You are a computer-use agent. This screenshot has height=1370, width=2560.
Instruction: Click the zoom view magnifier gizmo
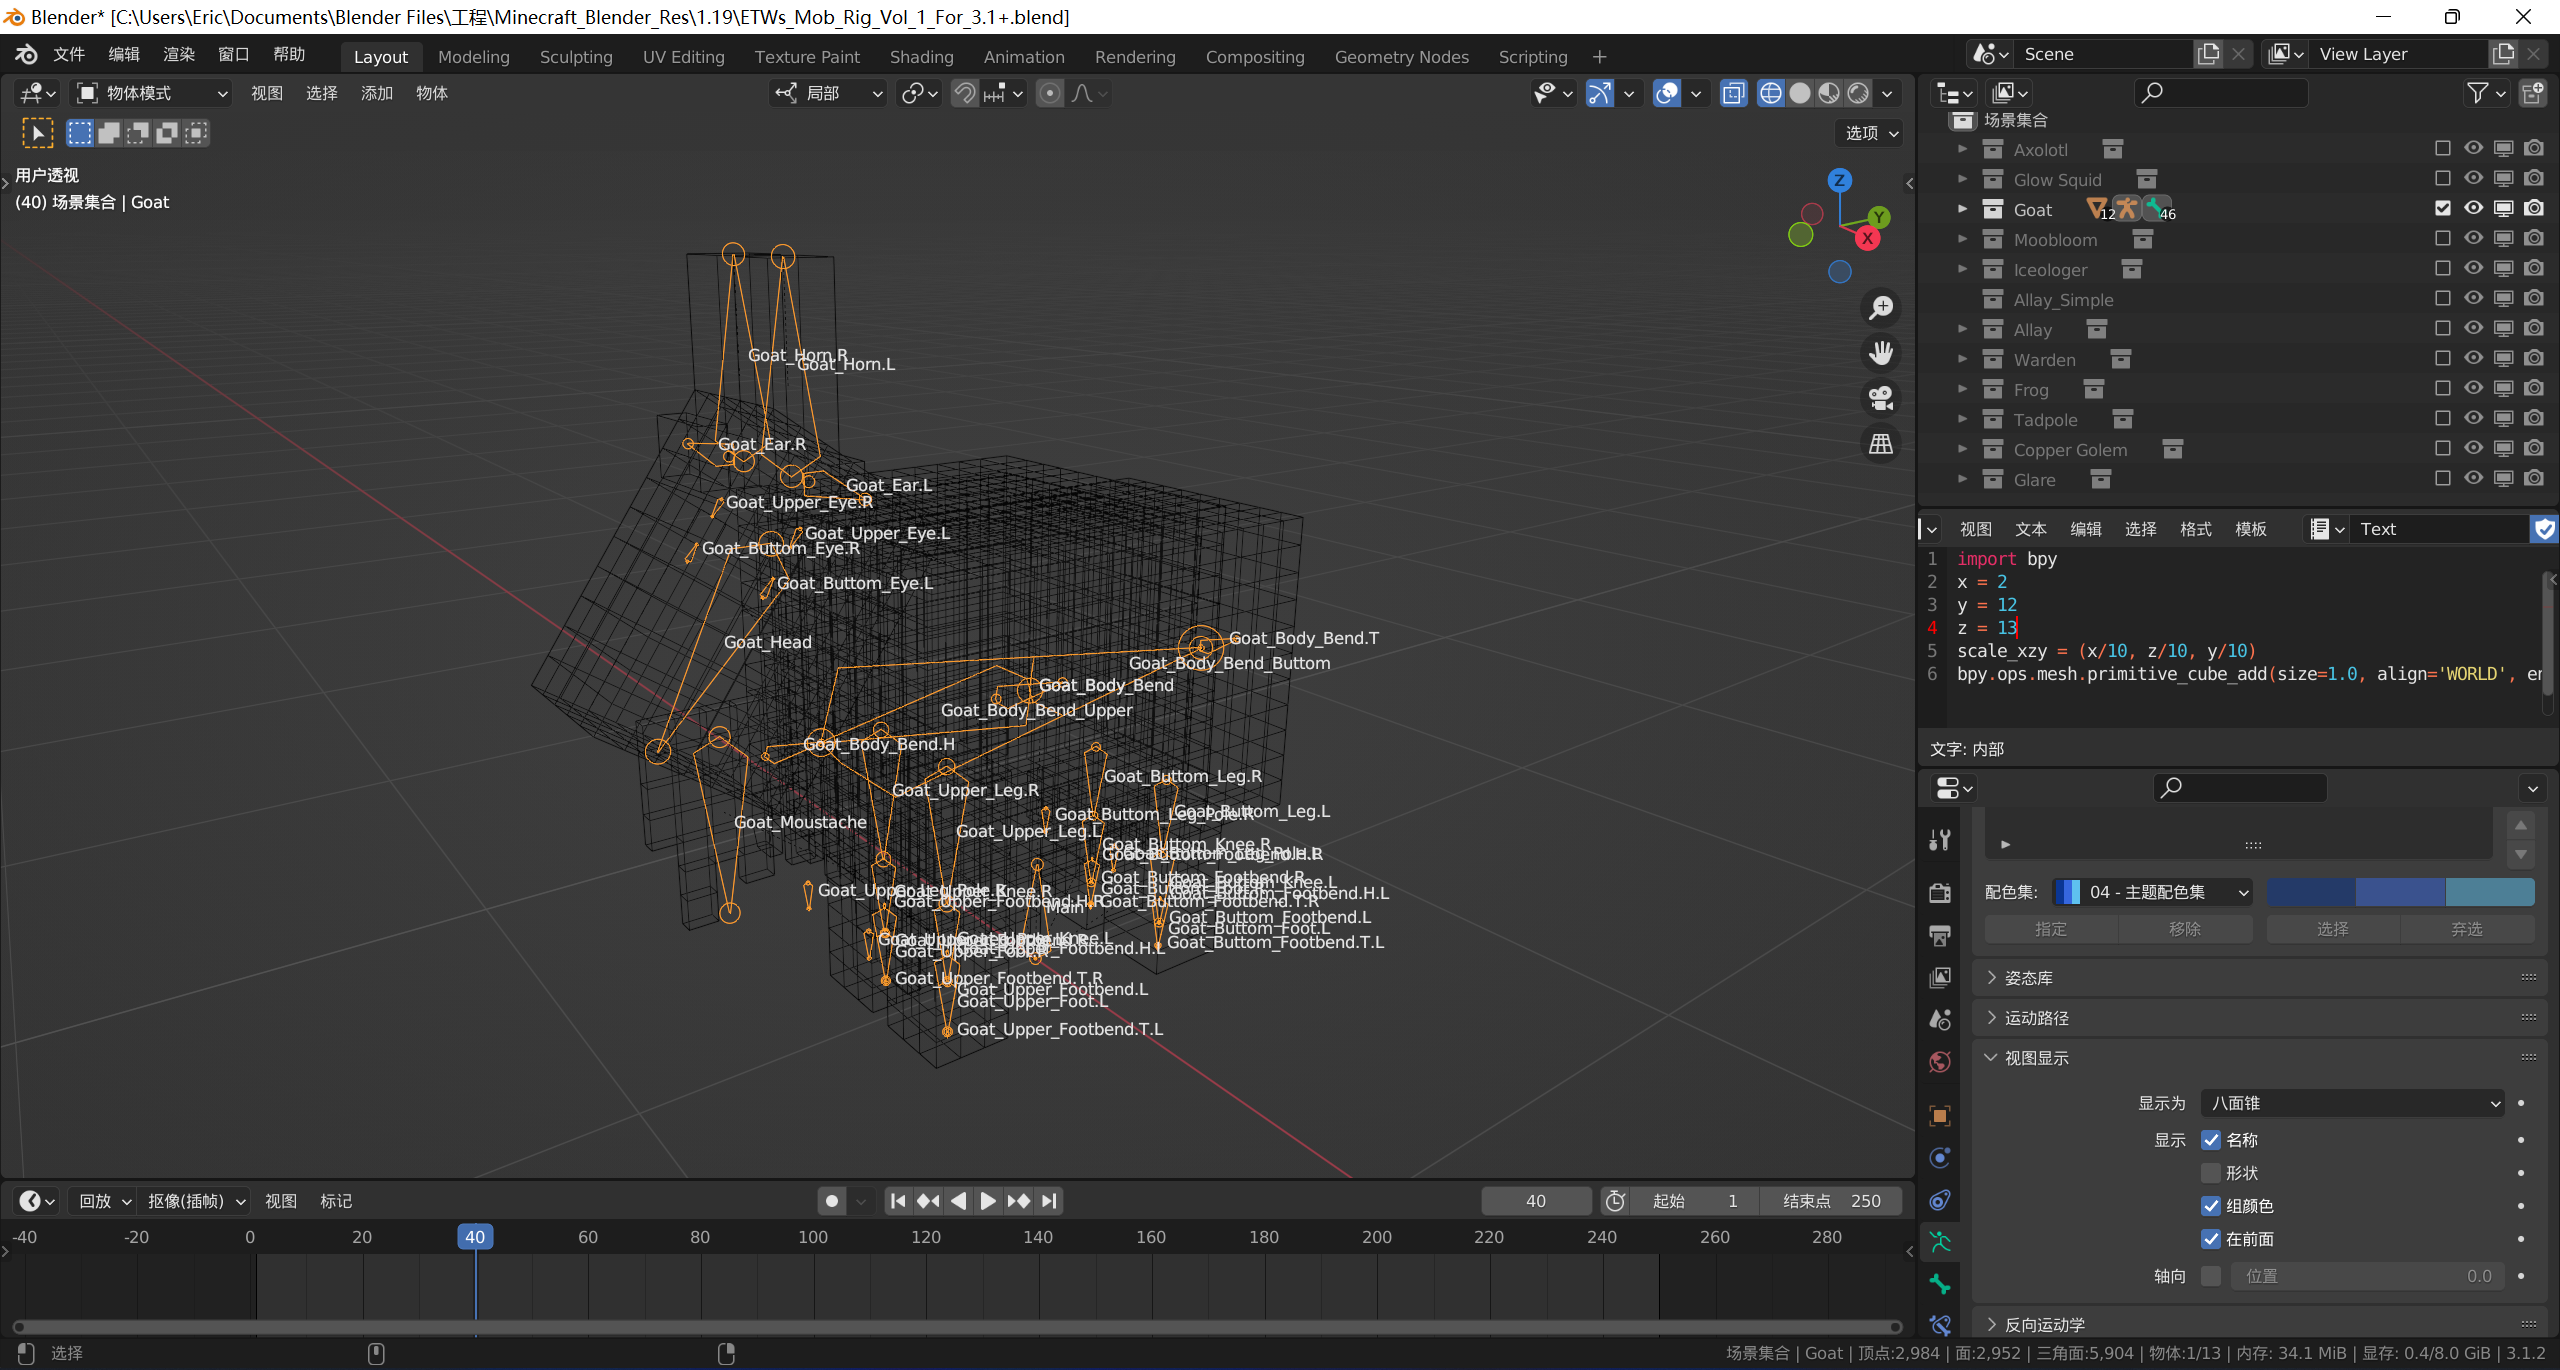pos(1881,308)
